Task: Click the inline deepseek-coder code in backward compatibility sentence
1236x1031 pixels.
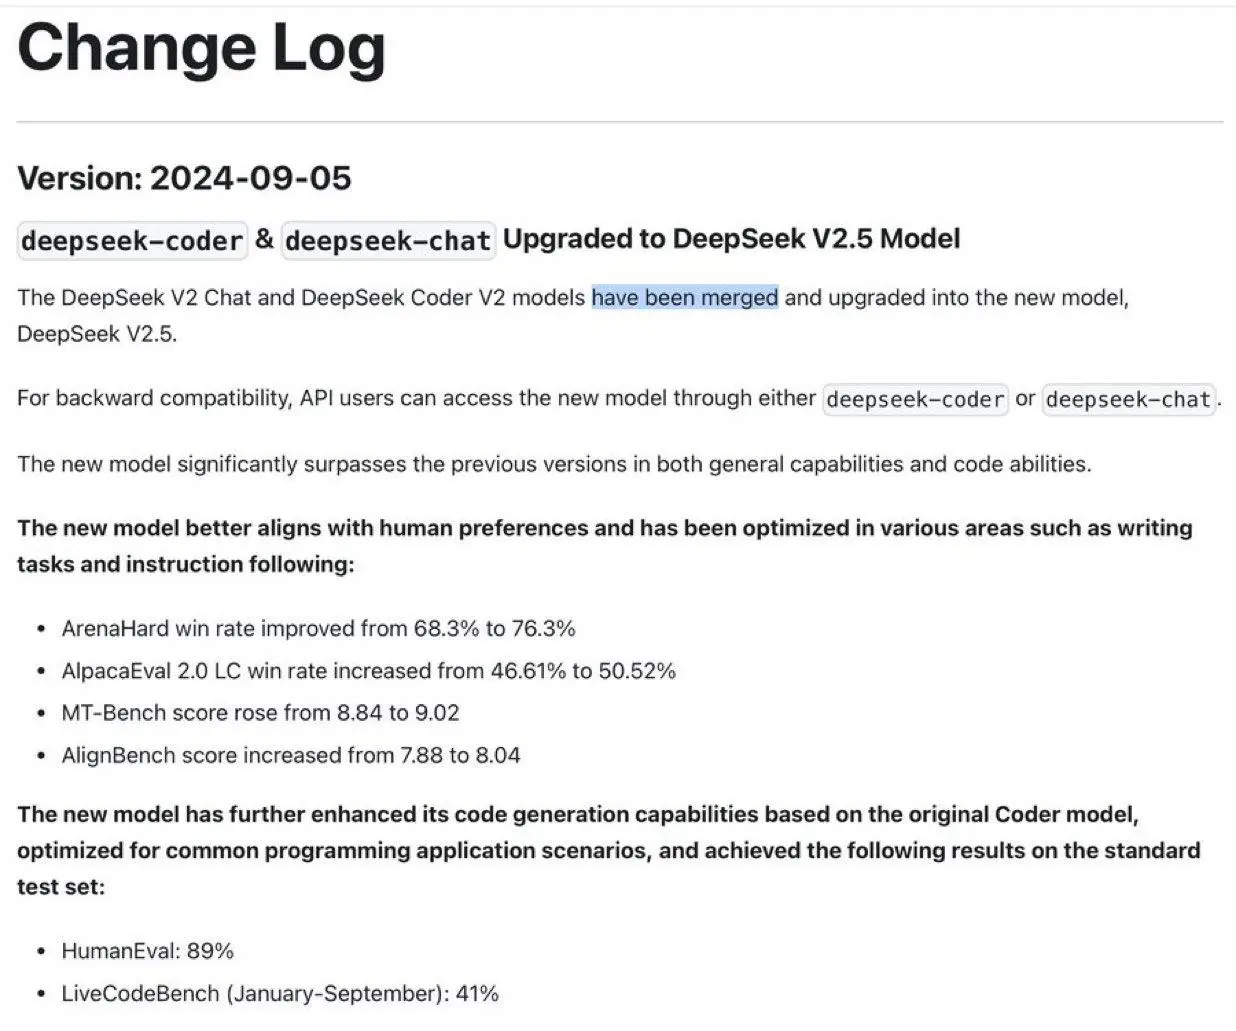Action: [x=915, y=399]
